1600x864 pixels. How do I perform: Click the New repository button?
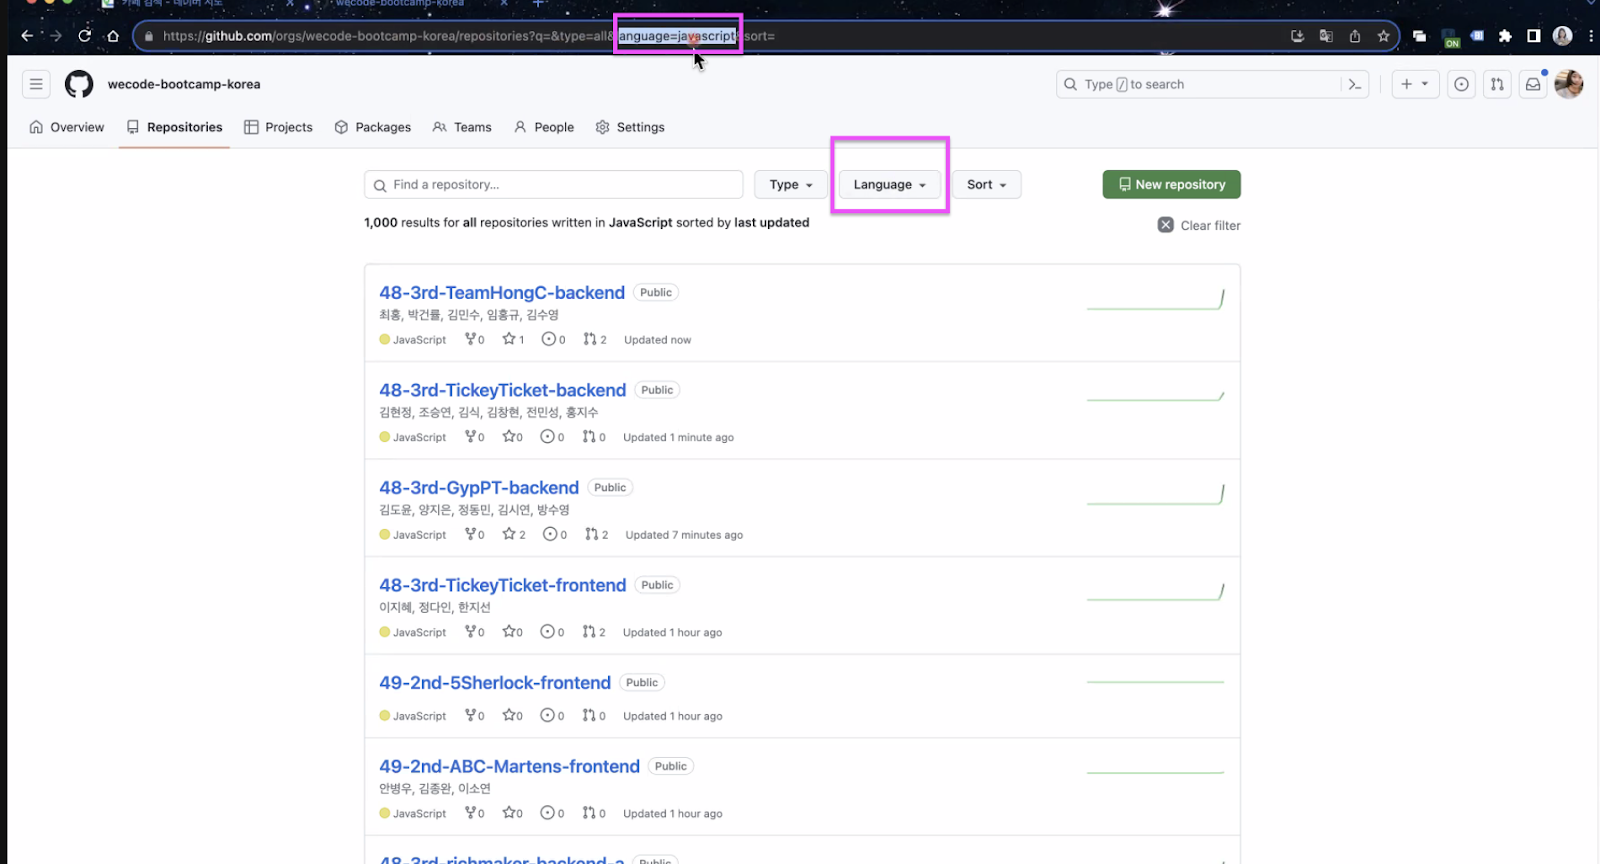(1171, 184)
